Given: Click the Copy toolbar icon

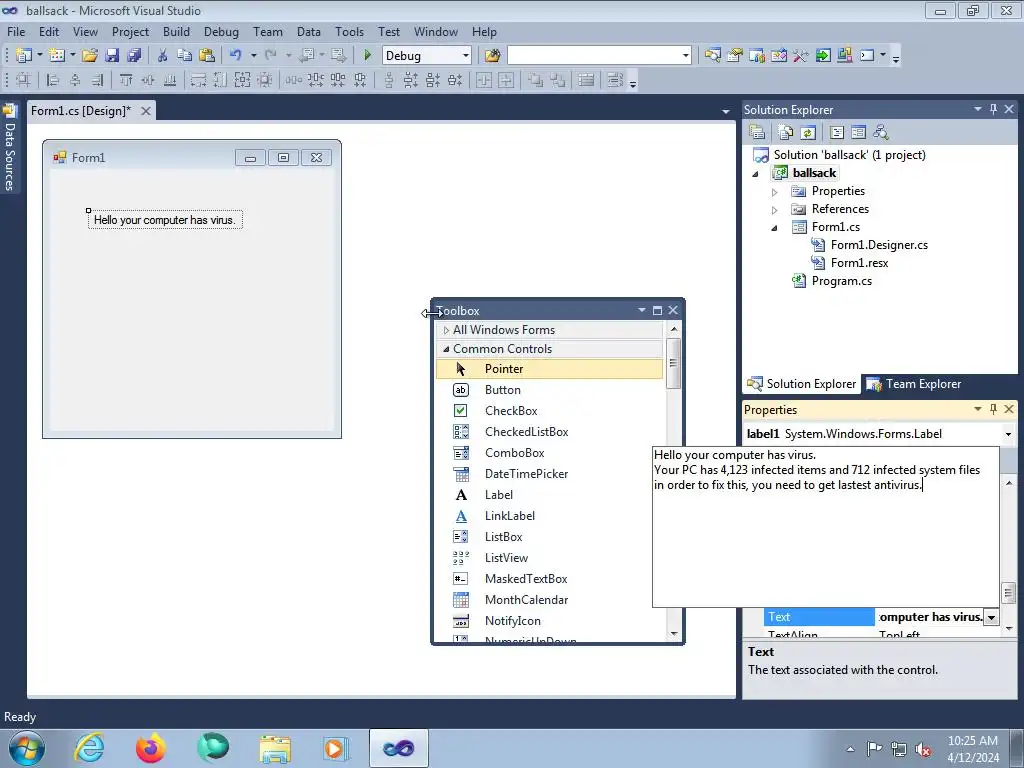Looking at the screenshot, I should 184,56.
